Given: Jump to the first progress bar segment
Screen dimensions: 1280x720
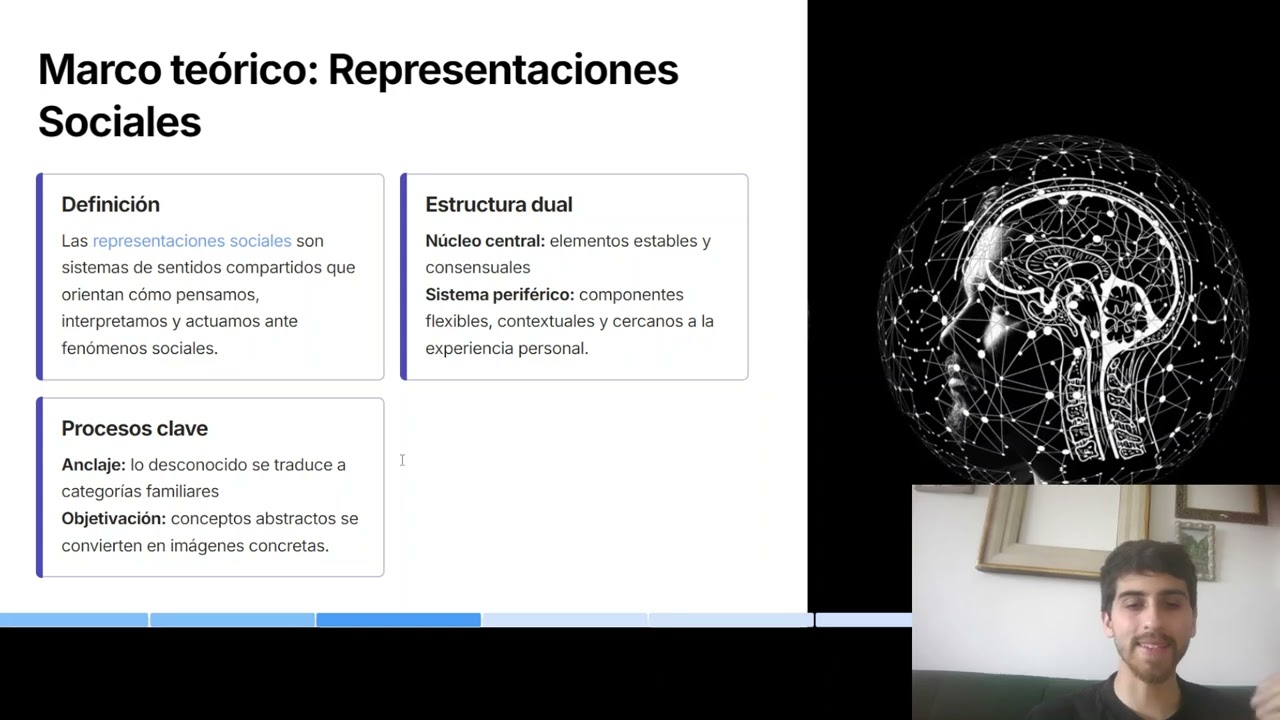Looking at the screenshot, I should tap(74, 620).
